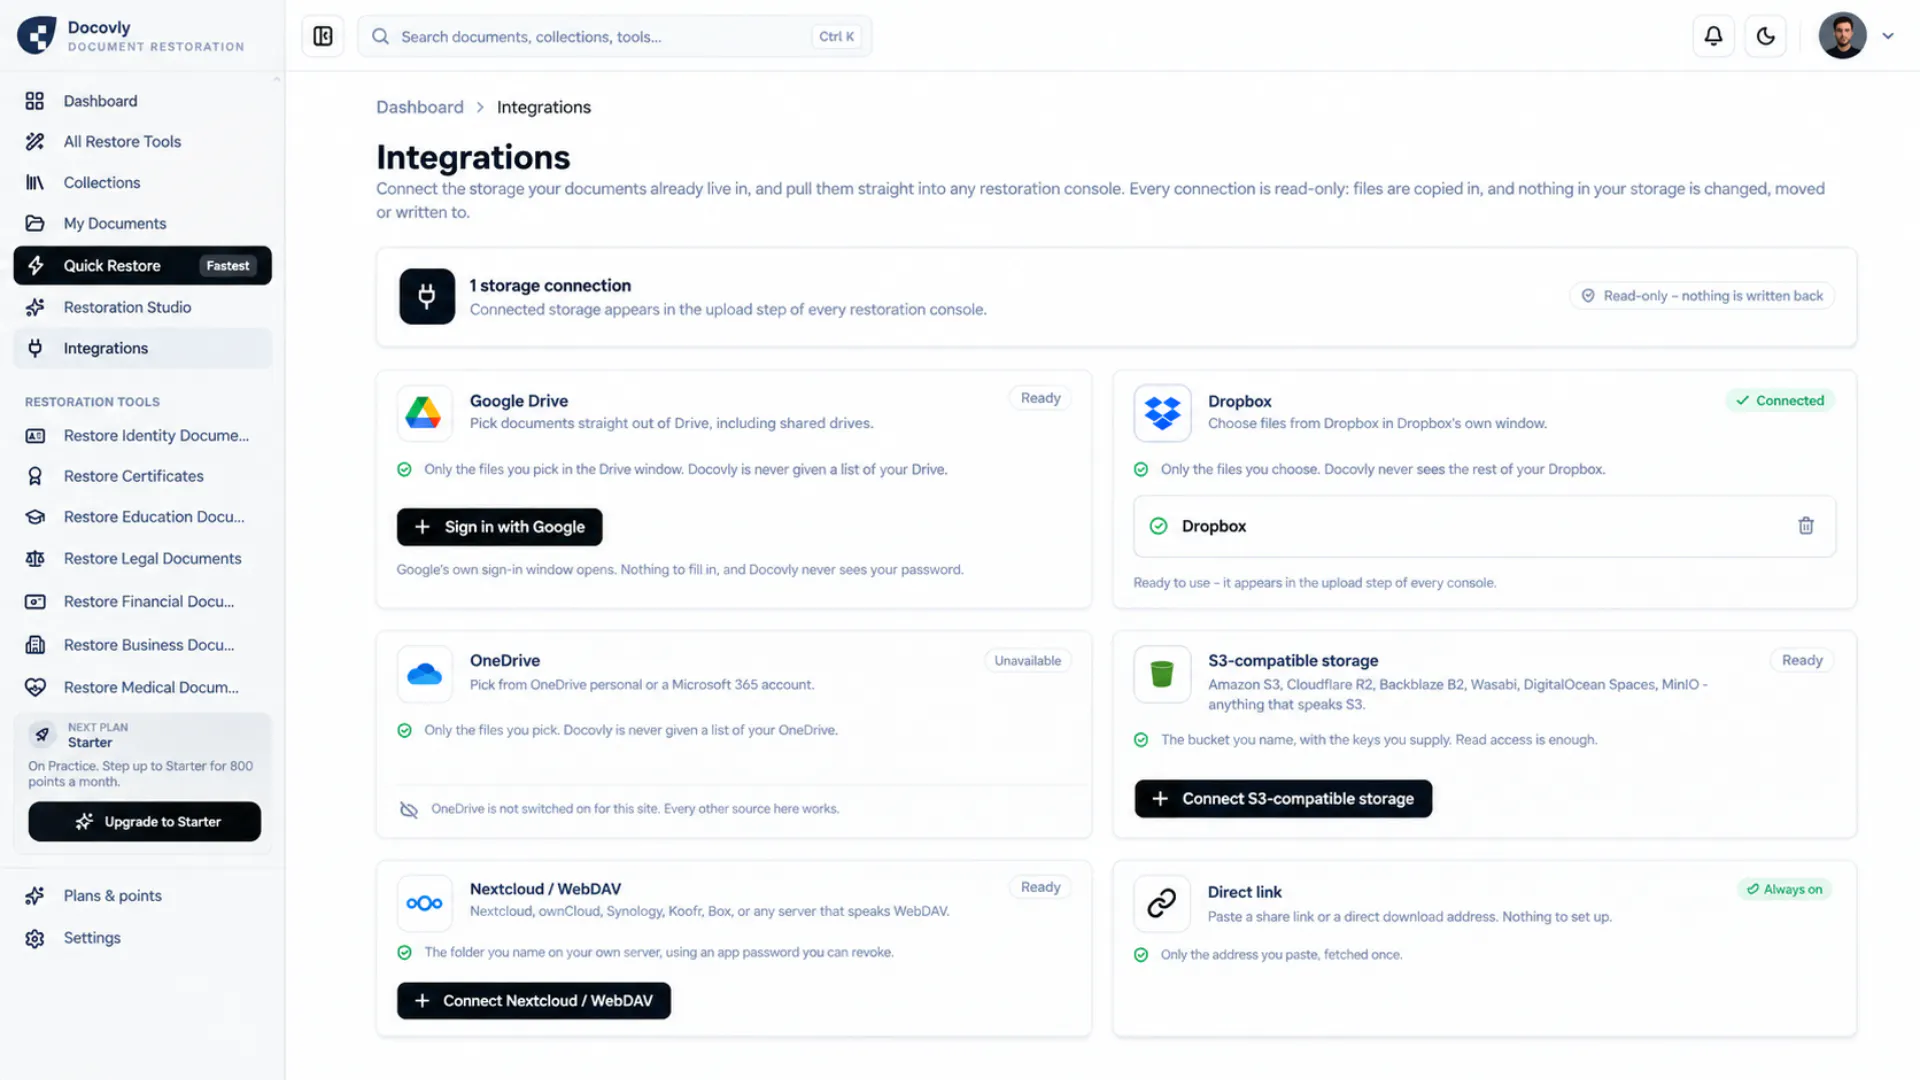
Task: Open My Documents
Action: (143, 224)
